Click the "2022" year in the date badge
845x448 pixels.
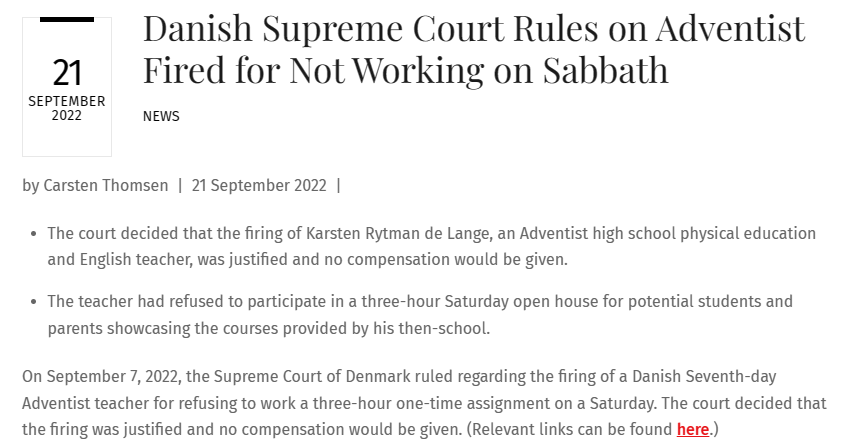point(67,116)
